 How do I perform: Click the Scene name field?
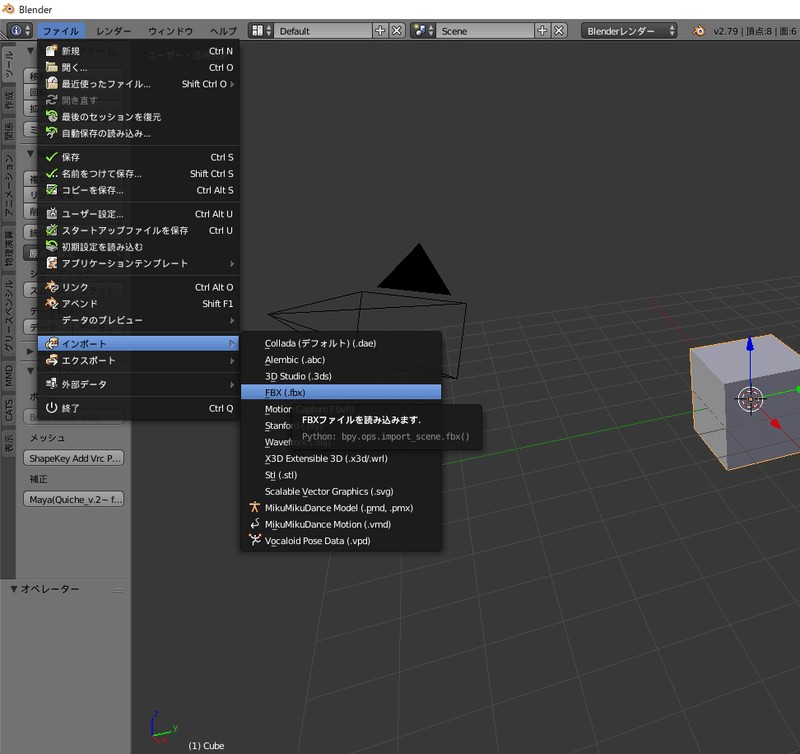tap(485, 31)
